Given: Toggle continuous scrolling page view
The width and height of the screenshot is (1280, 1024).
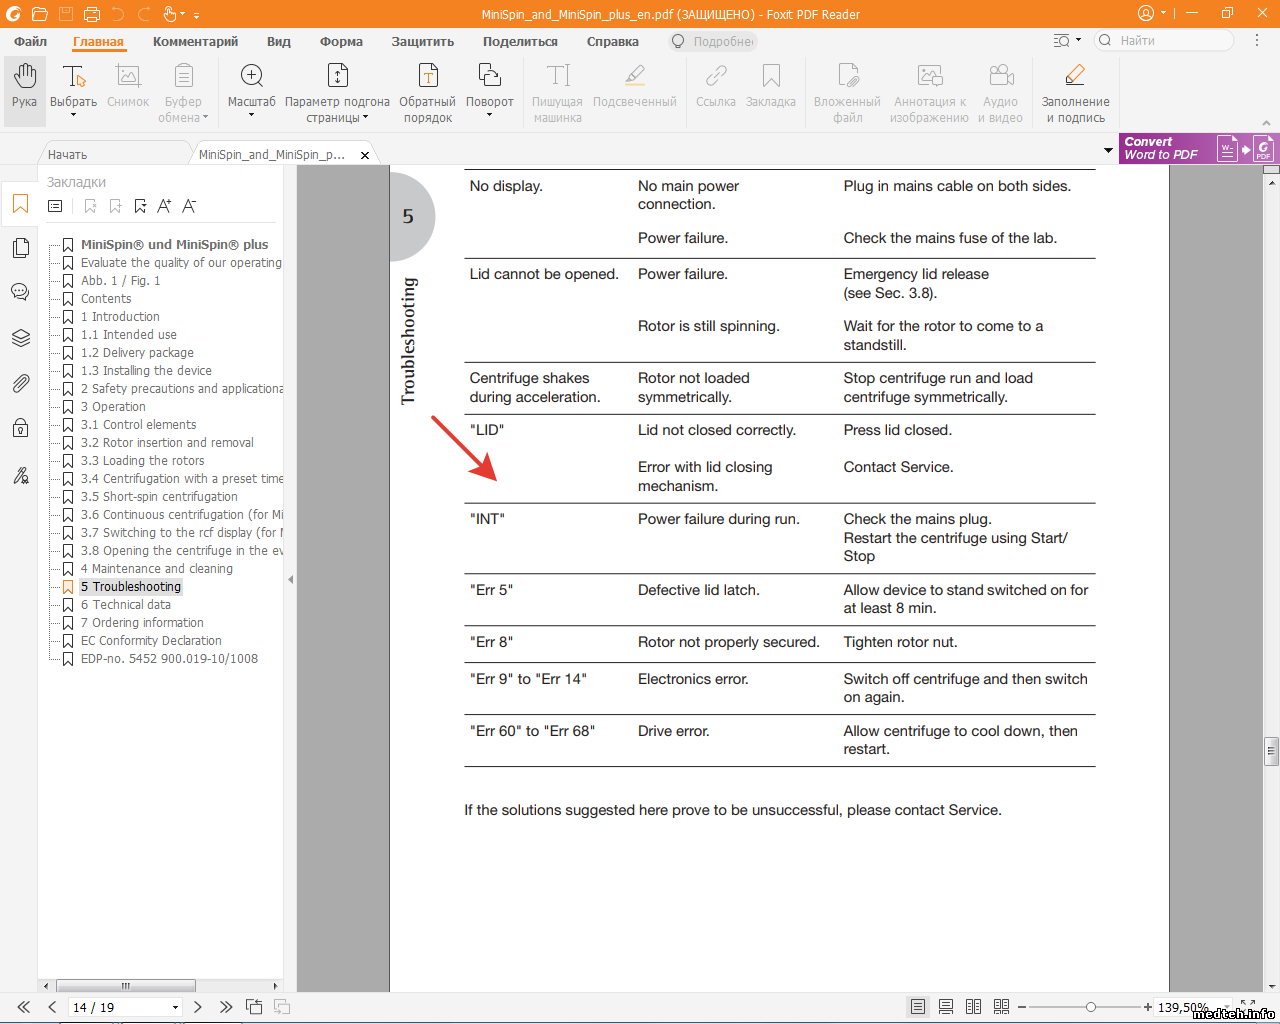Looking at the screenshot, I should (945, 1007).
